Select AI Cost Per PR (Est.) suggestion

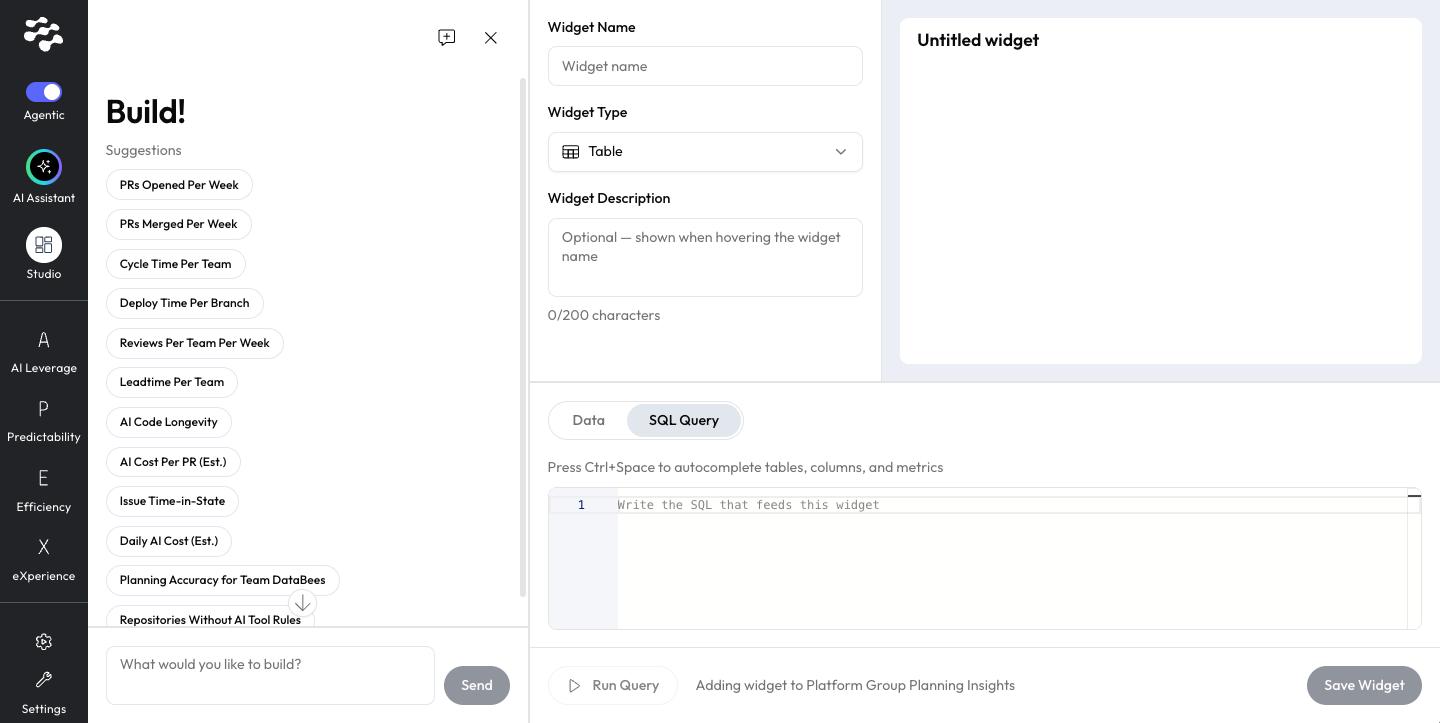(173, 462)
